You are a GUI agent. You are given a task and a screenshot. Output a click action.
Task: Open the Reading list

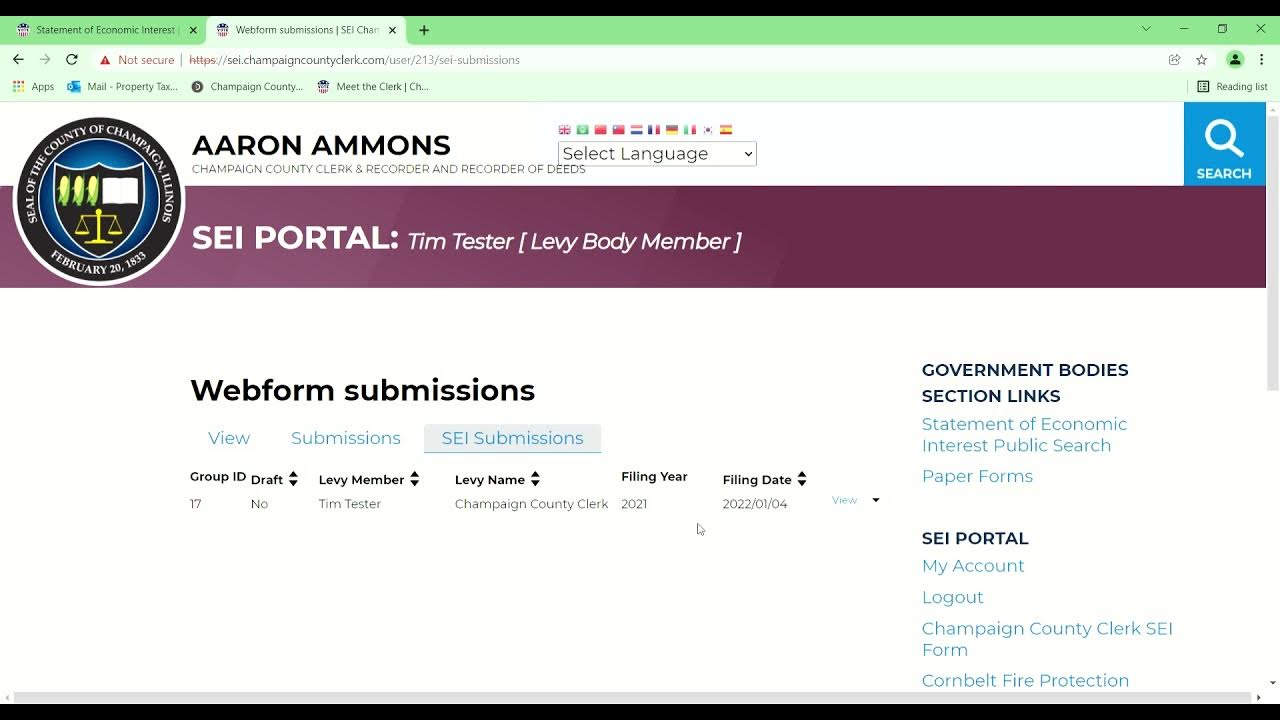[1232, 87]
